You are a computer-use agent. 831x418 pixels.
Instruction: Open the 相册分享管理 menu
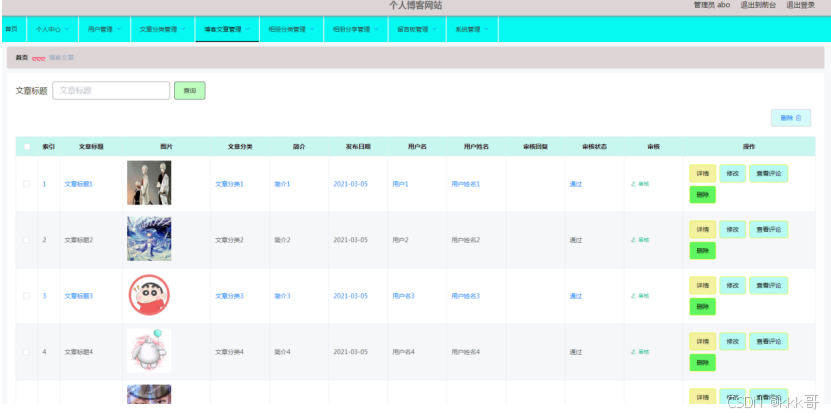tap(356, 29)
